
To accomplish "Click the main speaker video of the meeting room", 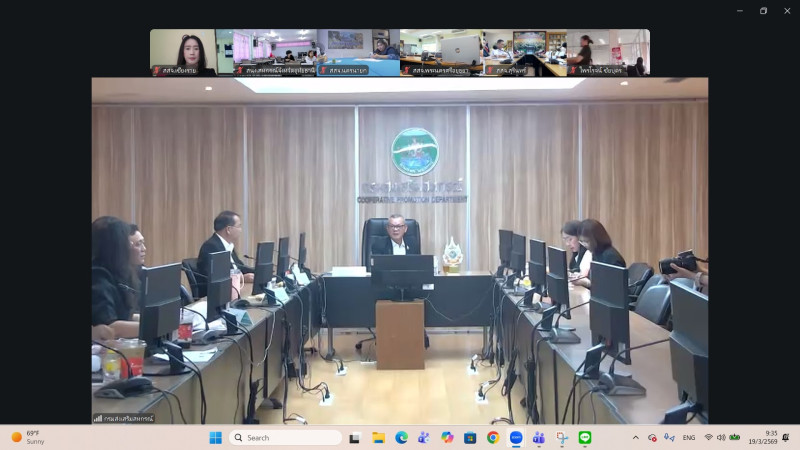I will click(400, 250).
